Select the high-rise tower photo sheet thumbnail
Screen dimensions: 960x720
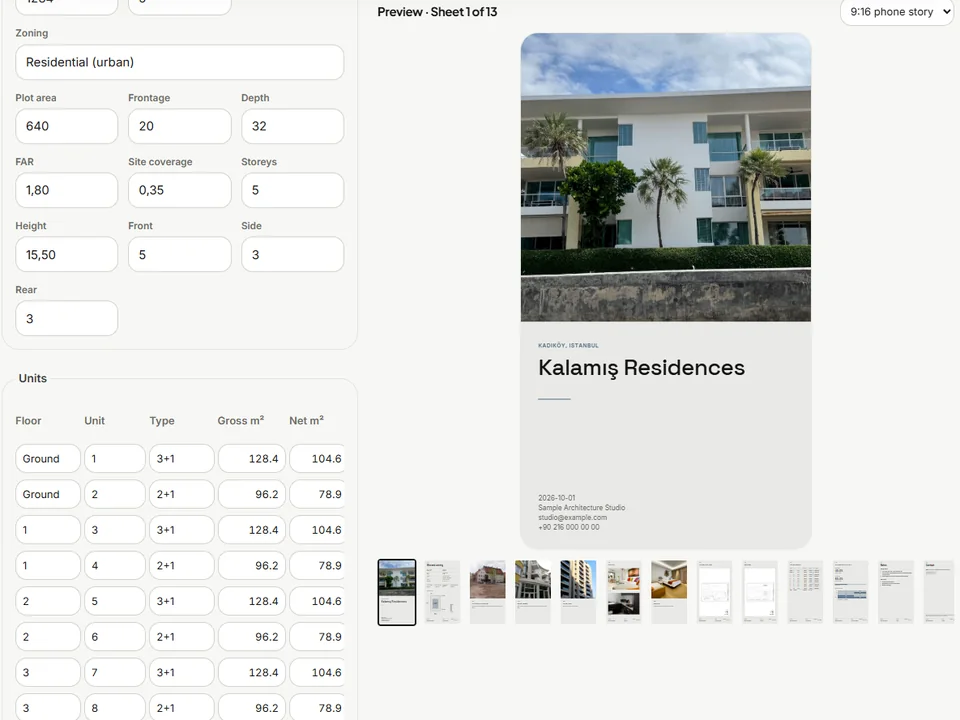[578, 592]
